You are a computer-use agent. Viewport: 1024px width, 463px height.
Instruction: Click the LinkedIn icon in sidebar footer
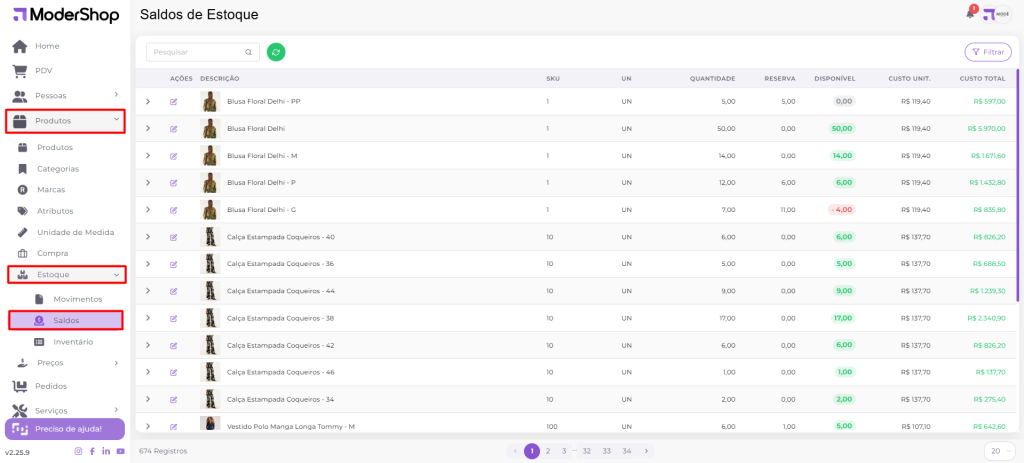pos(106,452)
